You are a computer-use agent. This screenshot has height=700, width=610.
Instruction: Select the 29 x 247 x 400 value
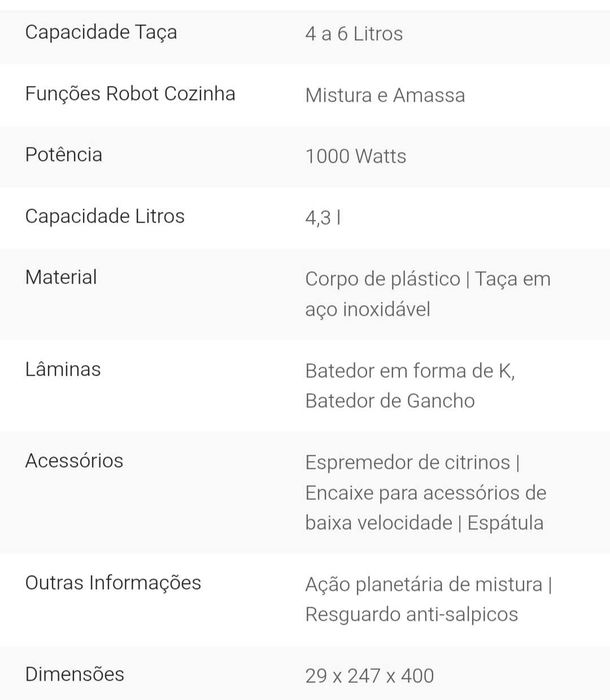click(x=369, y=676)
